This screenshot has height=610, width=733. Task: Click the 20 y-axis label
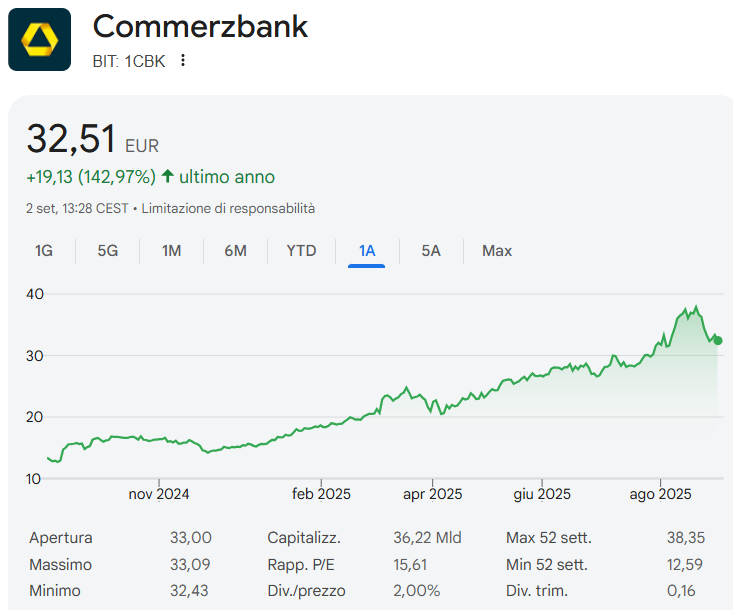tap(35, 417)
